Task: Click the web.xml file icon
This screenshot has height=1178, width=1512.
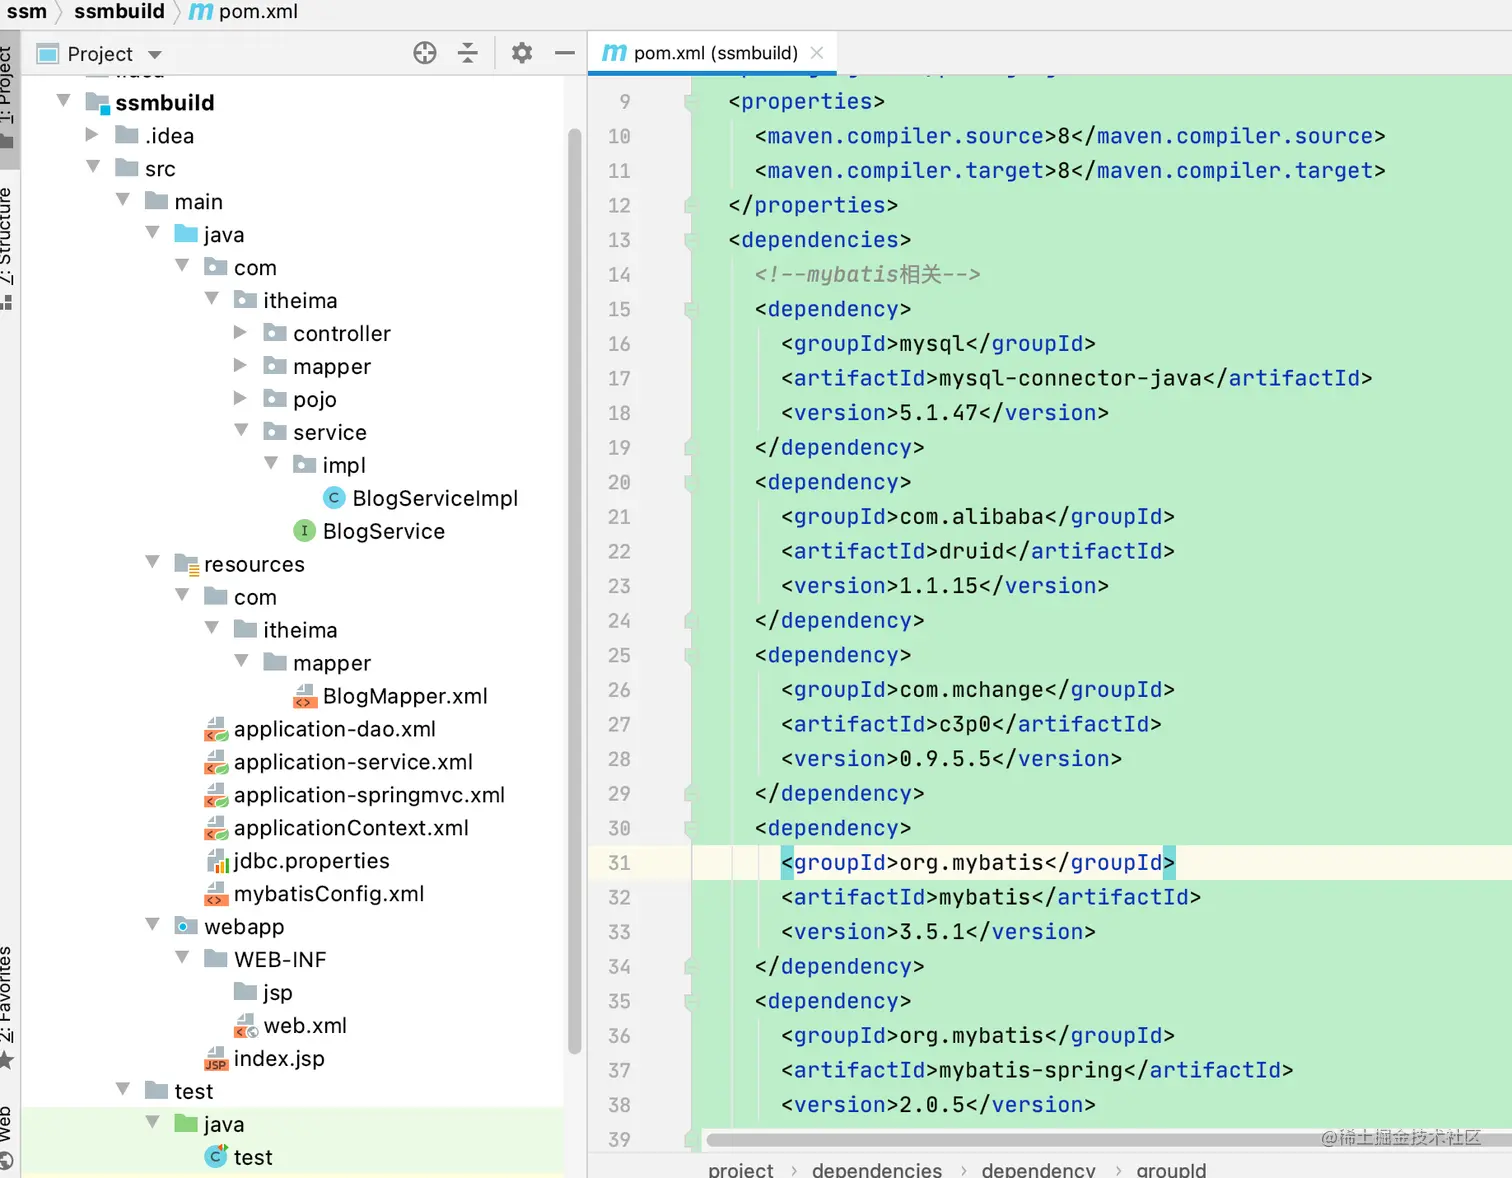Action: [246, 1026]
